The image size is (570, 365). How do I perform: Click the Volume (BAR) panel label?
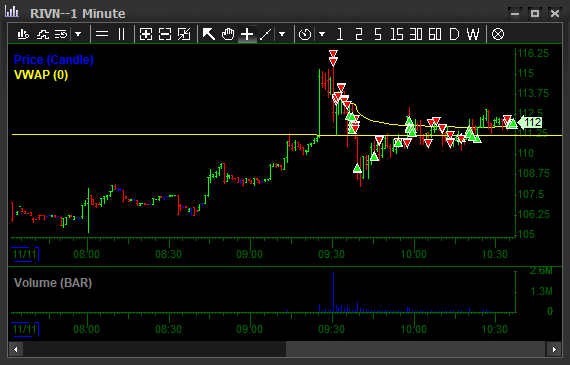point(53,282)
